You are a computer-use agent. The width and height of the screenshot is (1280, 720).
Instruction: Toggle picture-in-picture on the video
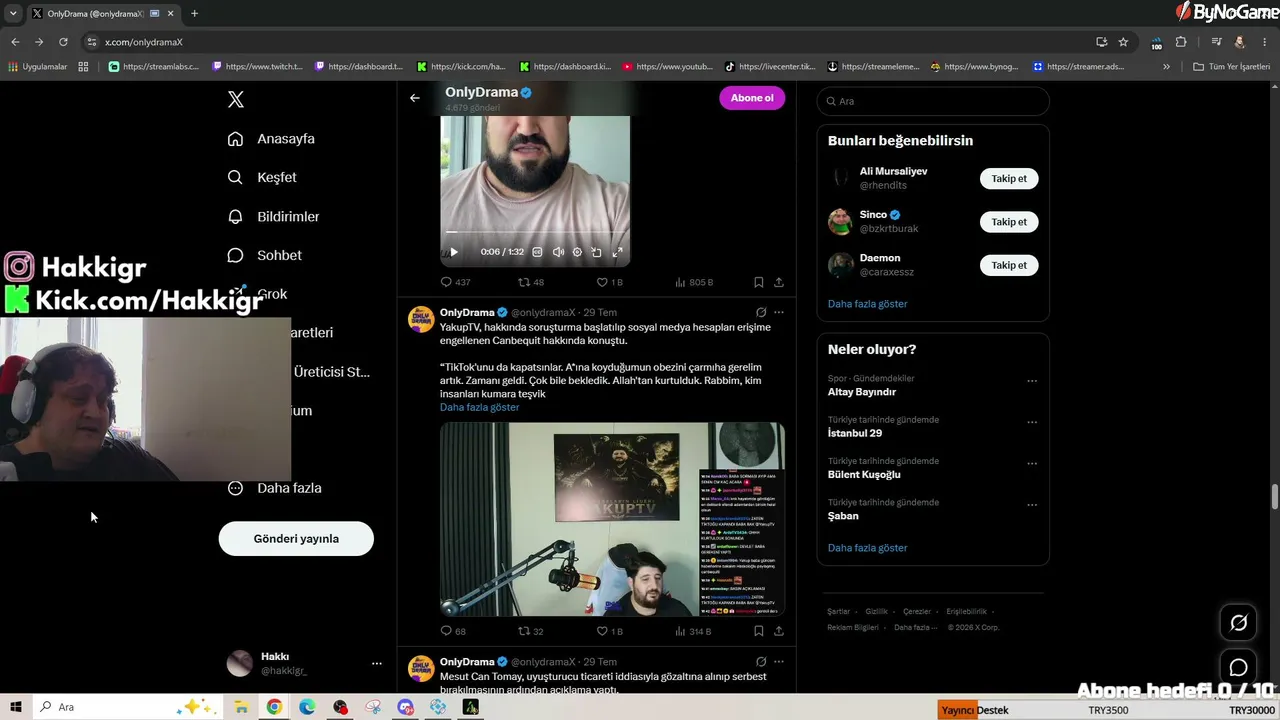coord(597,252)
